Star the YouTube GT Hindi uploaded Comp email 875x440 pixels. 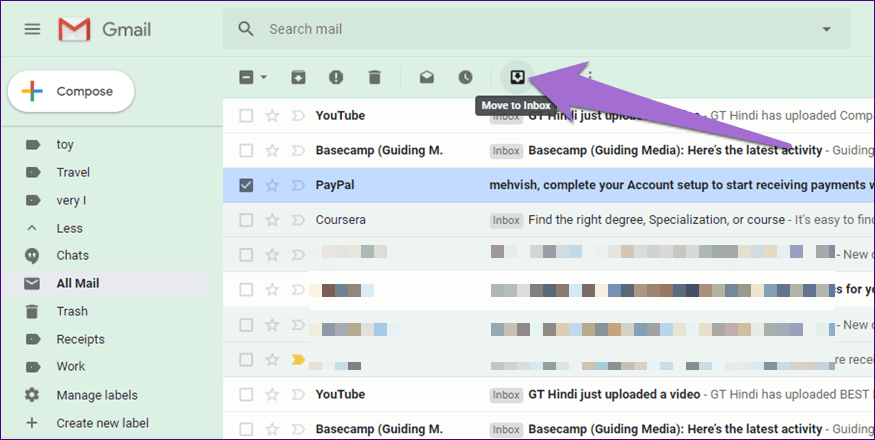click(272, 116)
